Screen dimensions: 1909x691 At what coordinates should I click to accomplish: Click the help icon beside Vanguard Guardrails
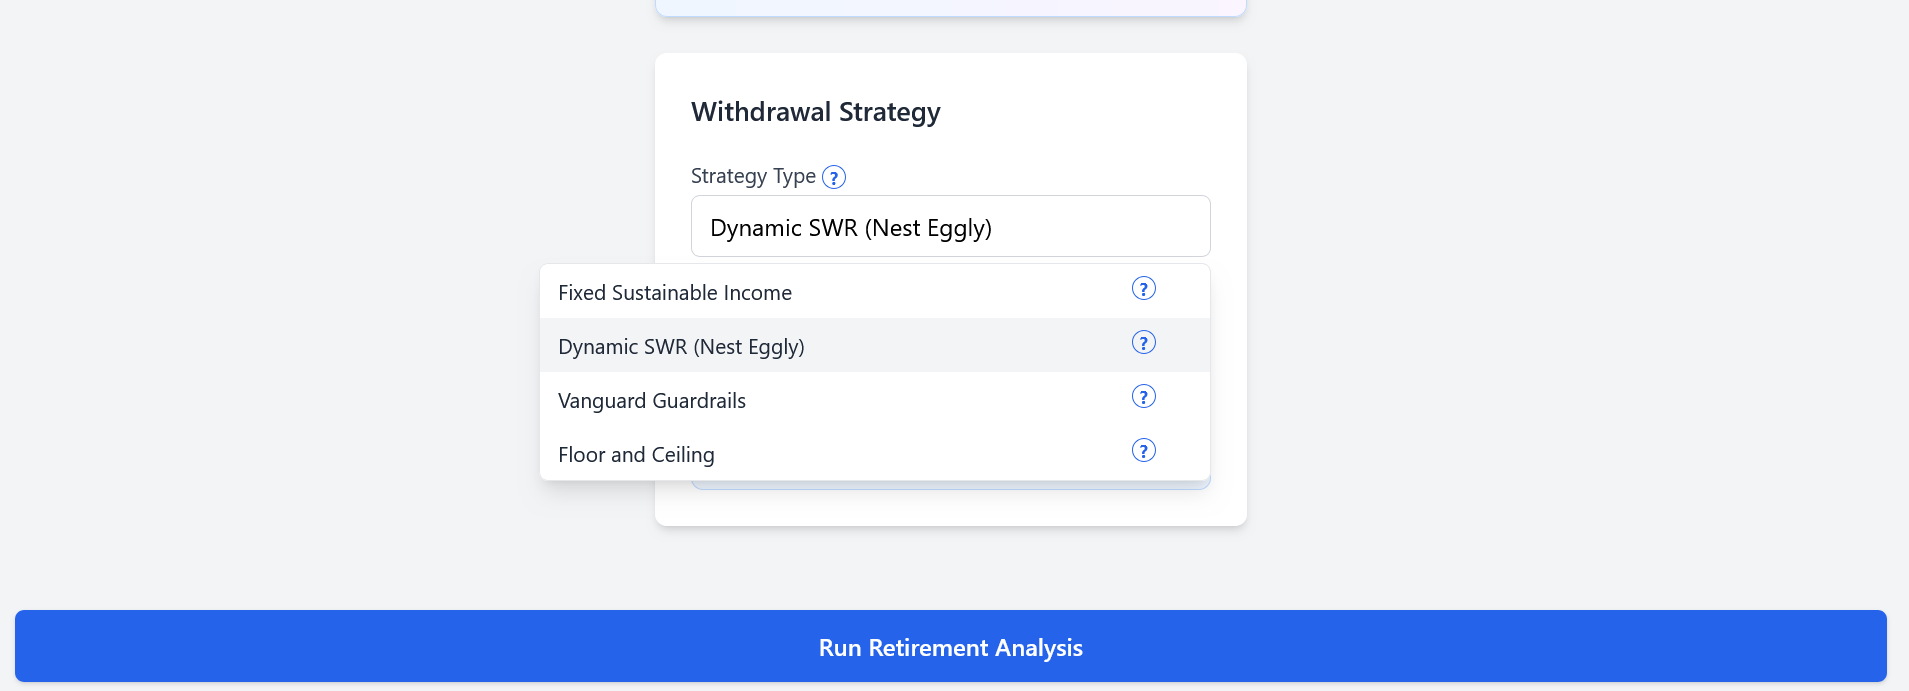[1142, 396]
